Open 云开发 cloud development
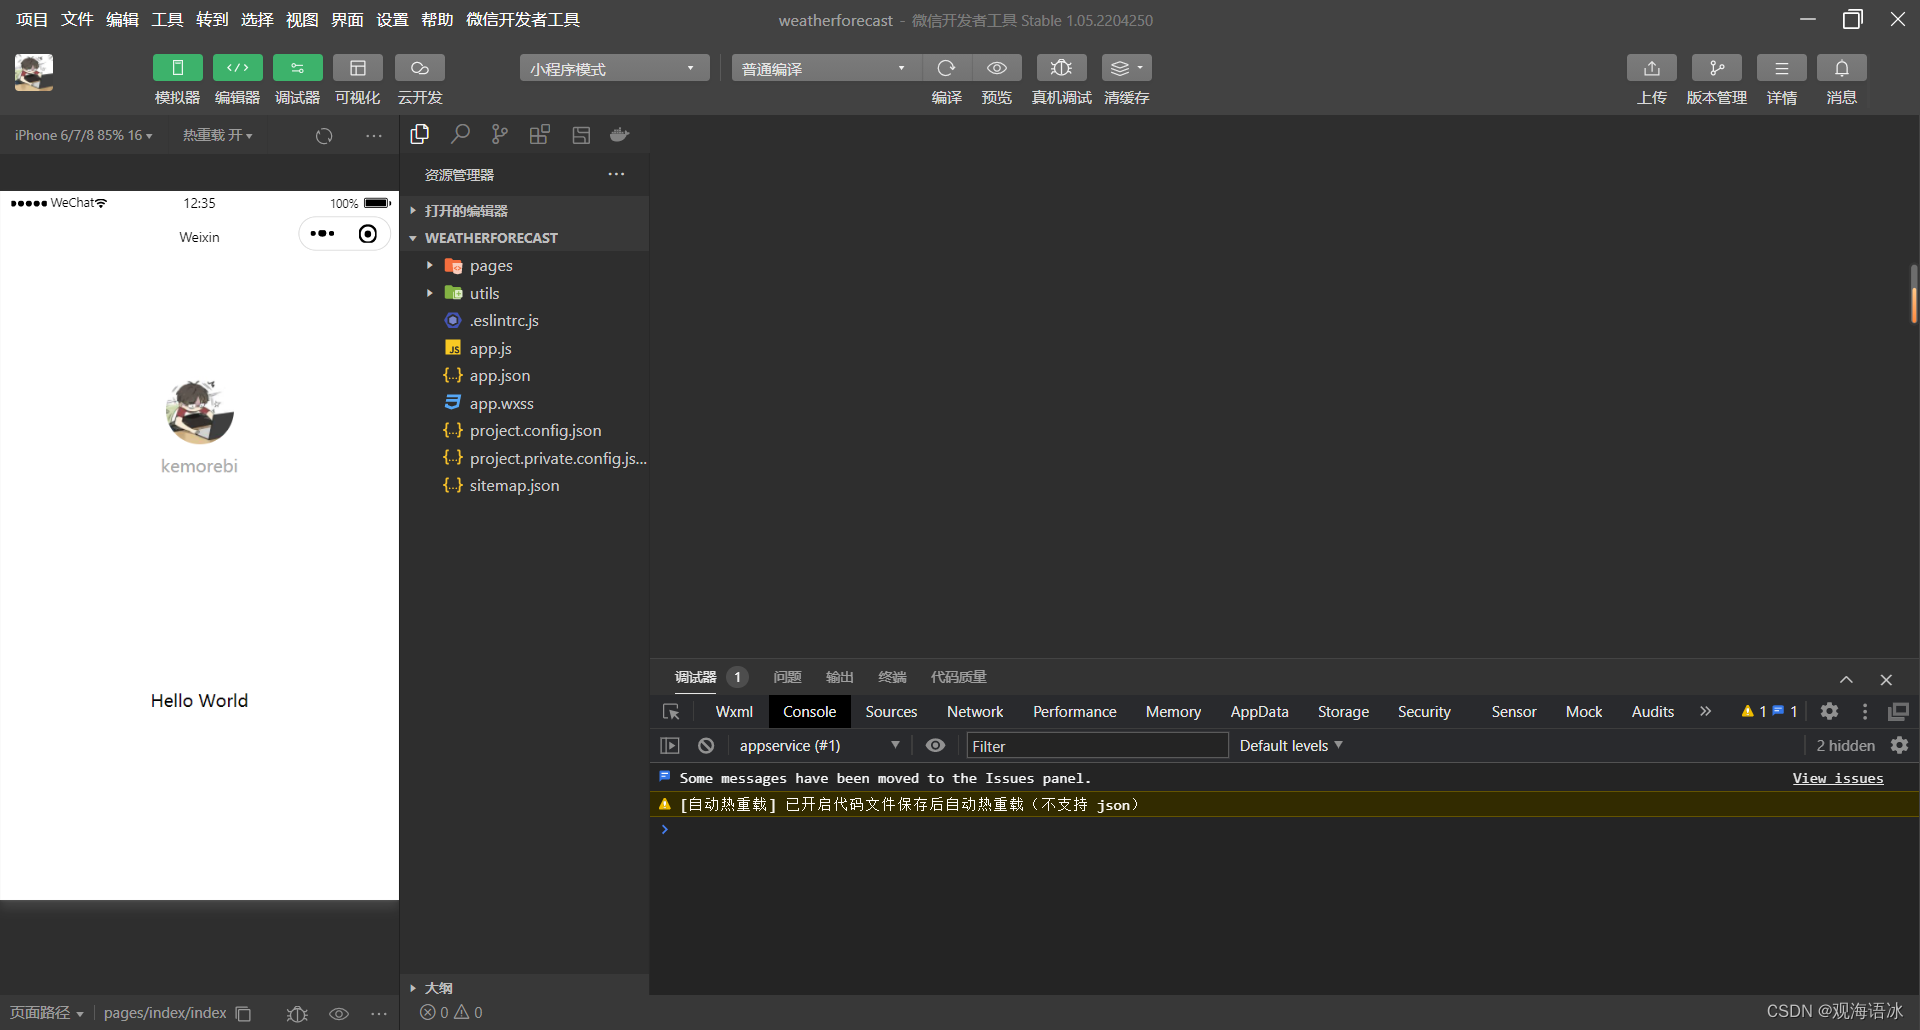 (x=420, y=68)
